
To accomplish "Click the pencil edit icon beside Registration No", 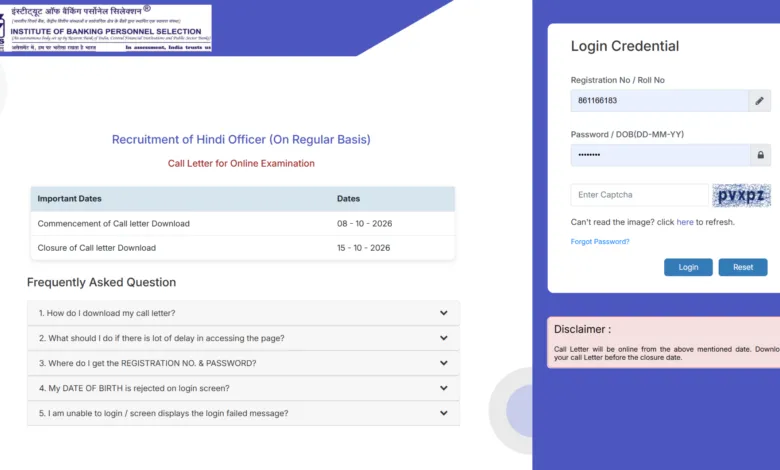I will (x=759, y=100).
